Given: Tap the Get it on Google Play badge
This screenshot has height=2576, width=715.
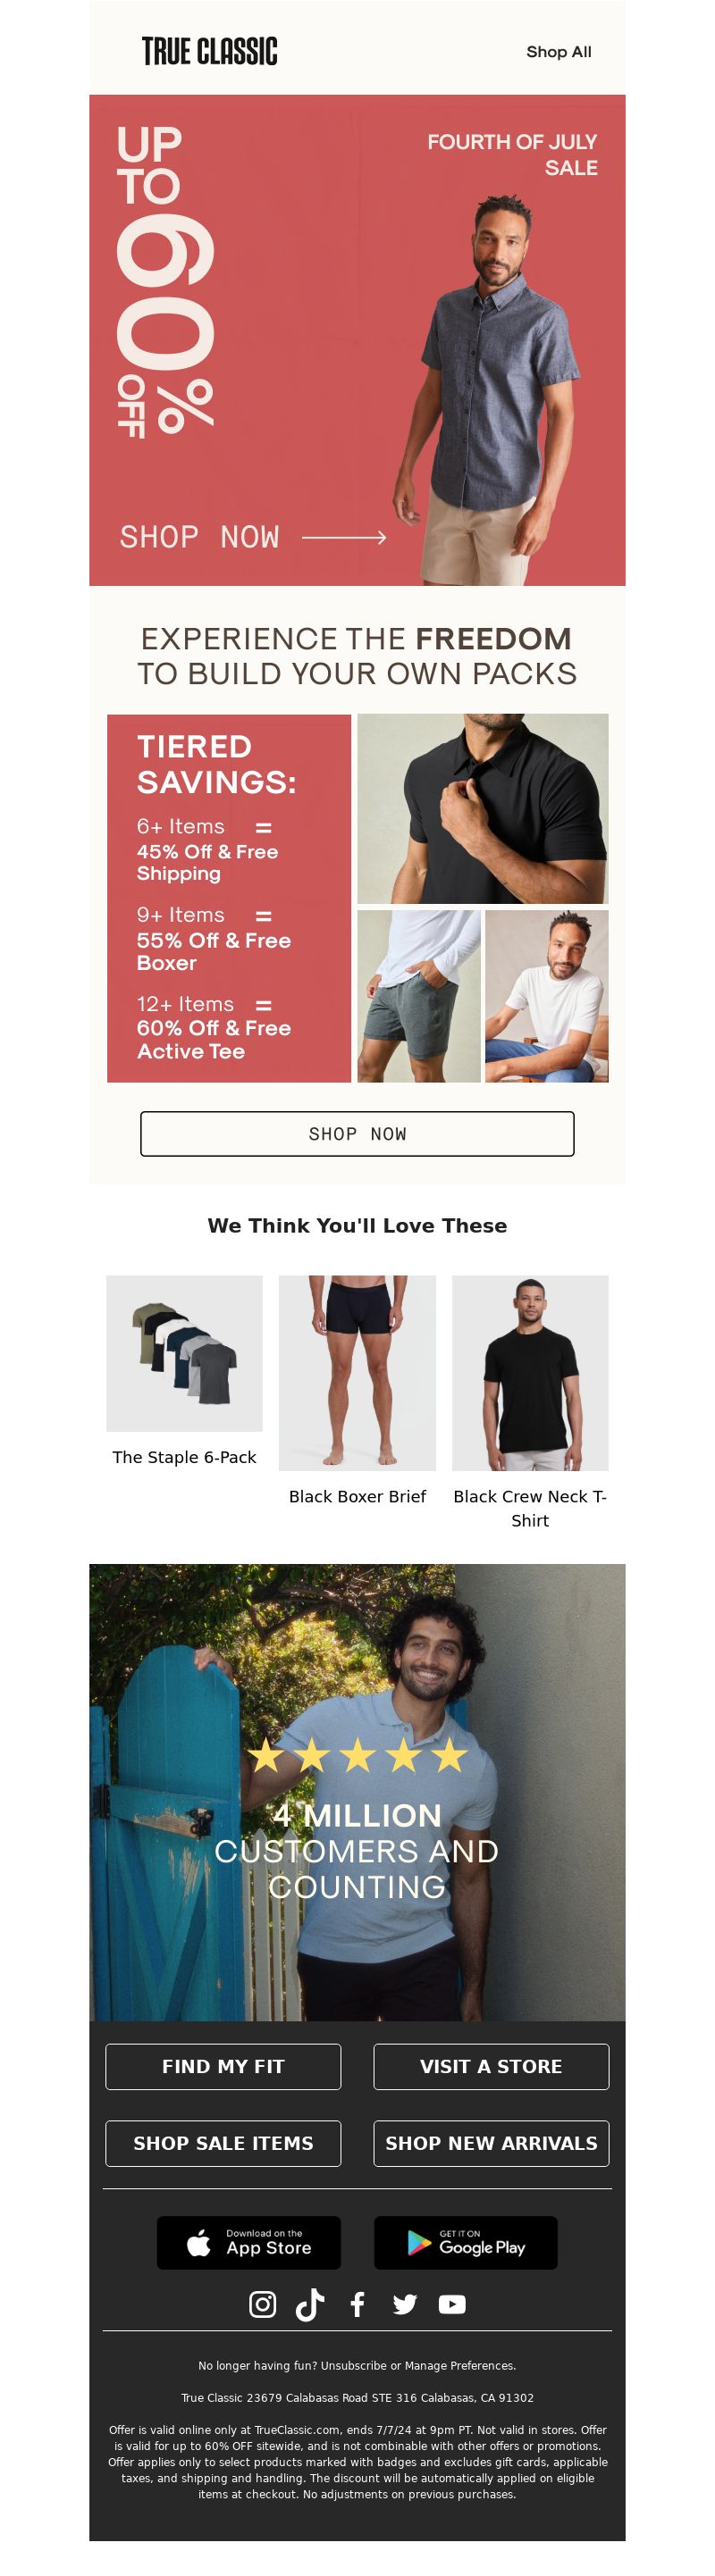Looking at the screenshot, I should pos(466,2243).
